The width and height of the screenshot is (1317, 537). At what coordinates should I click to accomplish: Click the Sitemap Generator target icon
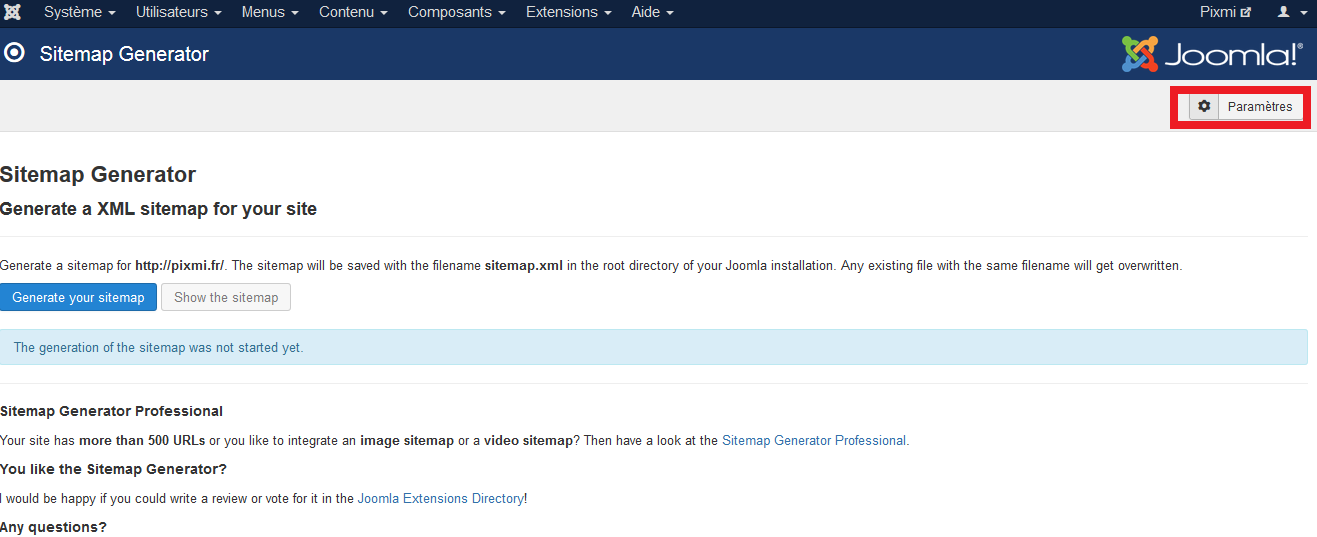click(x=15, y=53)
